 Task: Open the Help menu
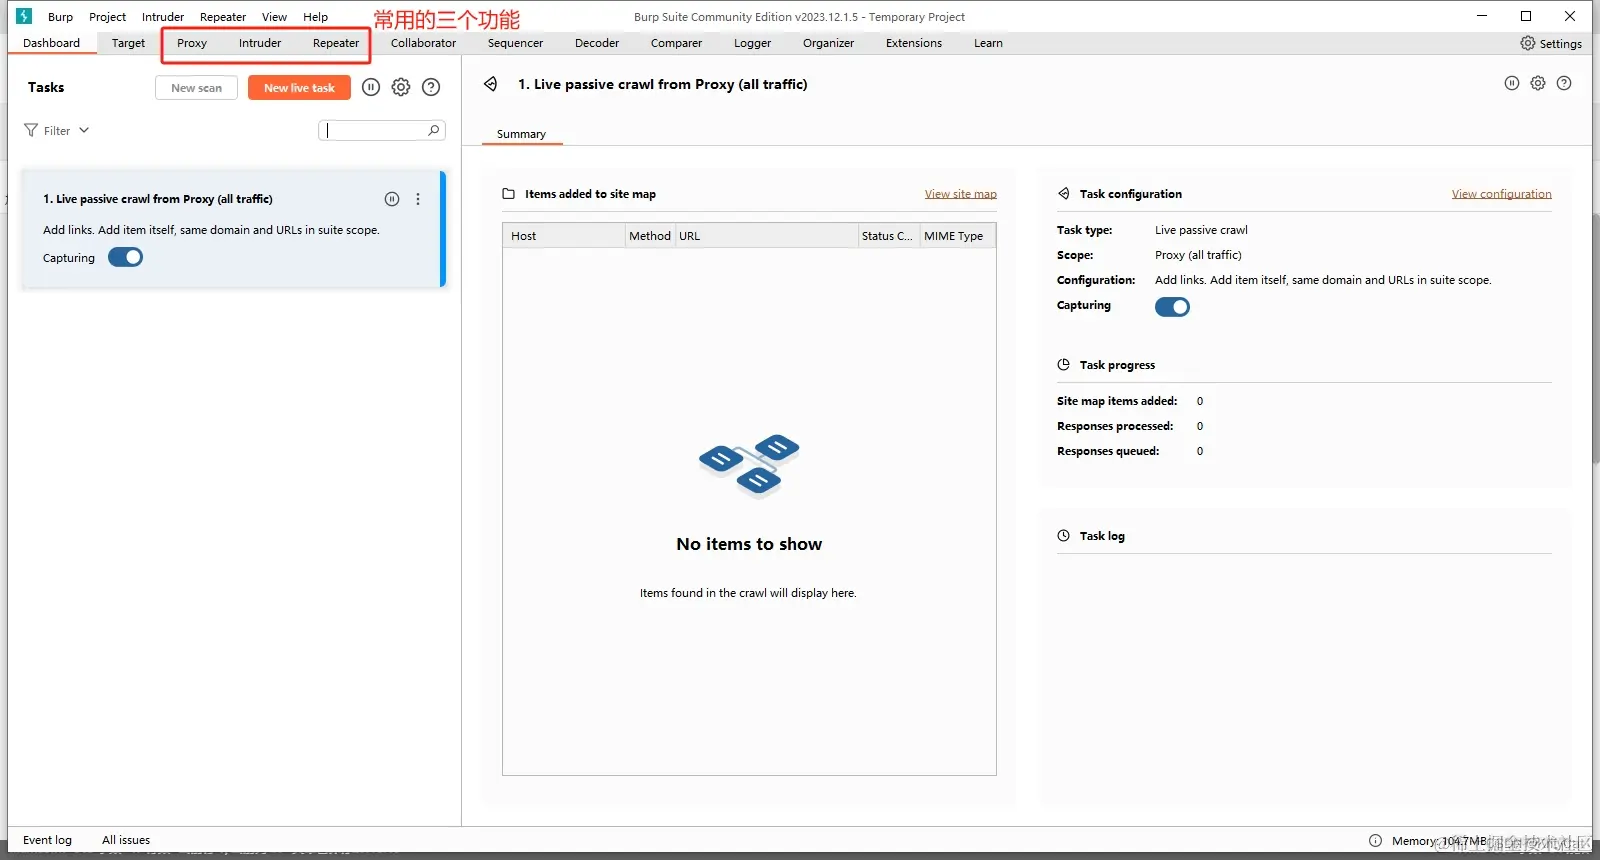click(316, 17)
